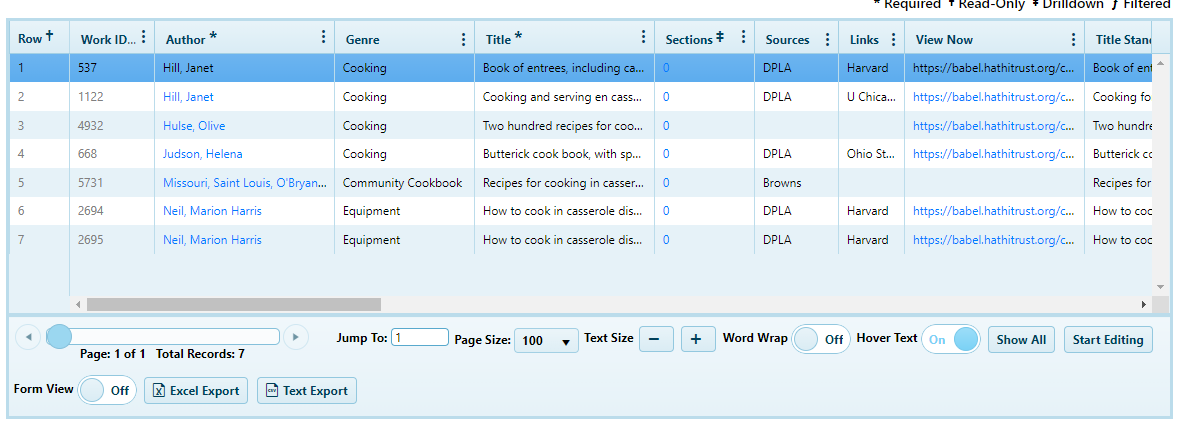Increase text size with plus button
1180x428 pixels.
click(698, 340)
